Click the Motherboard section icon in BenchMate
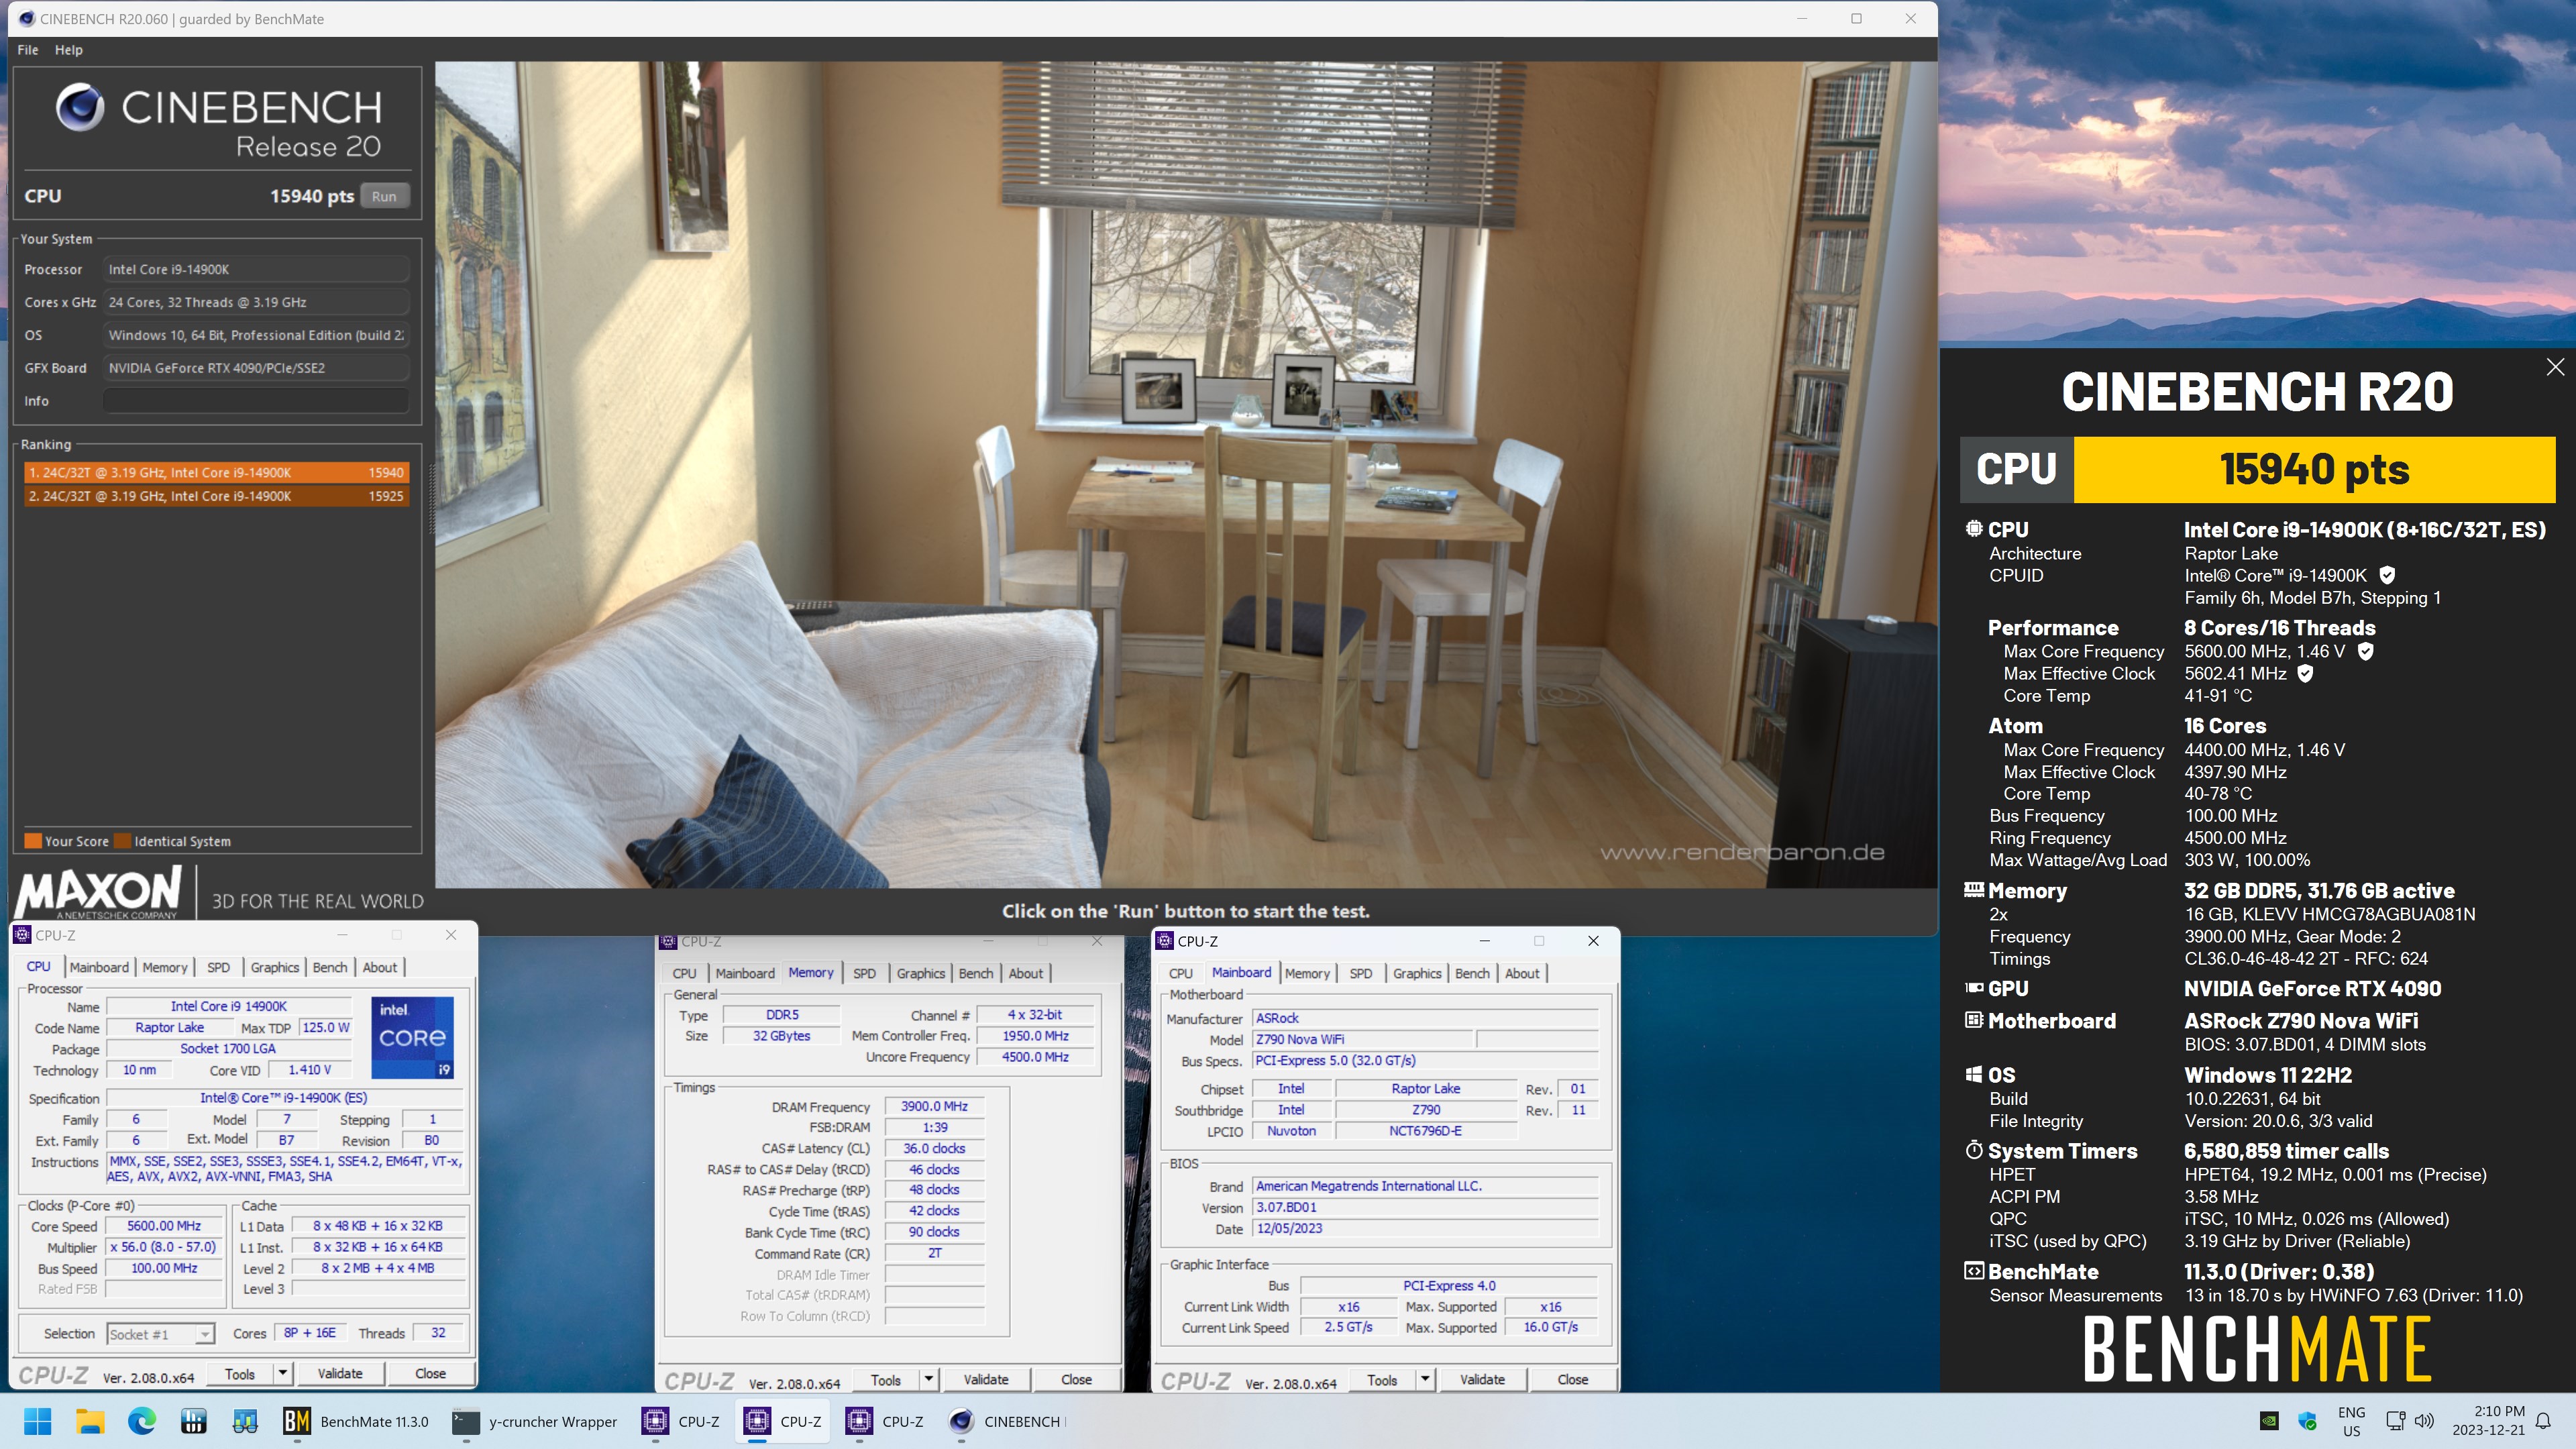Viewport: 2576px width, 1449px height. 1974,1020
